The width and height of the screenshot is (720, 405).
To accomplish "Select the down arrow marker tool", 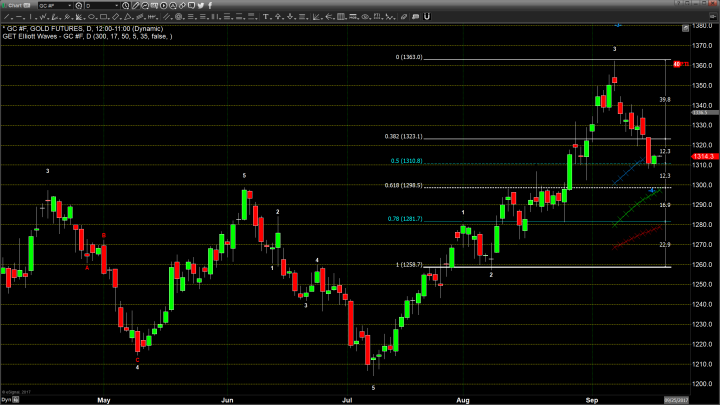I will click(x=290, y=17).
